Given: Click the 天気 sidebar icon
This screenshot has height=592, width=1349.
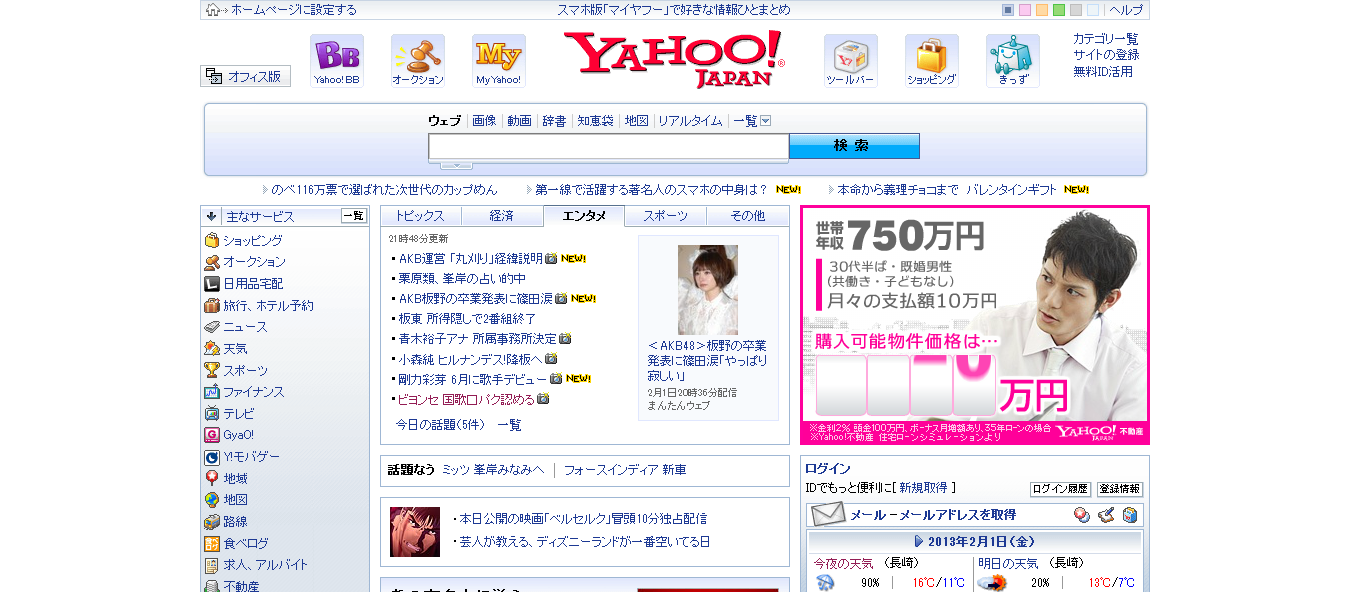Looking at the screenshot, I should [212, 349].
